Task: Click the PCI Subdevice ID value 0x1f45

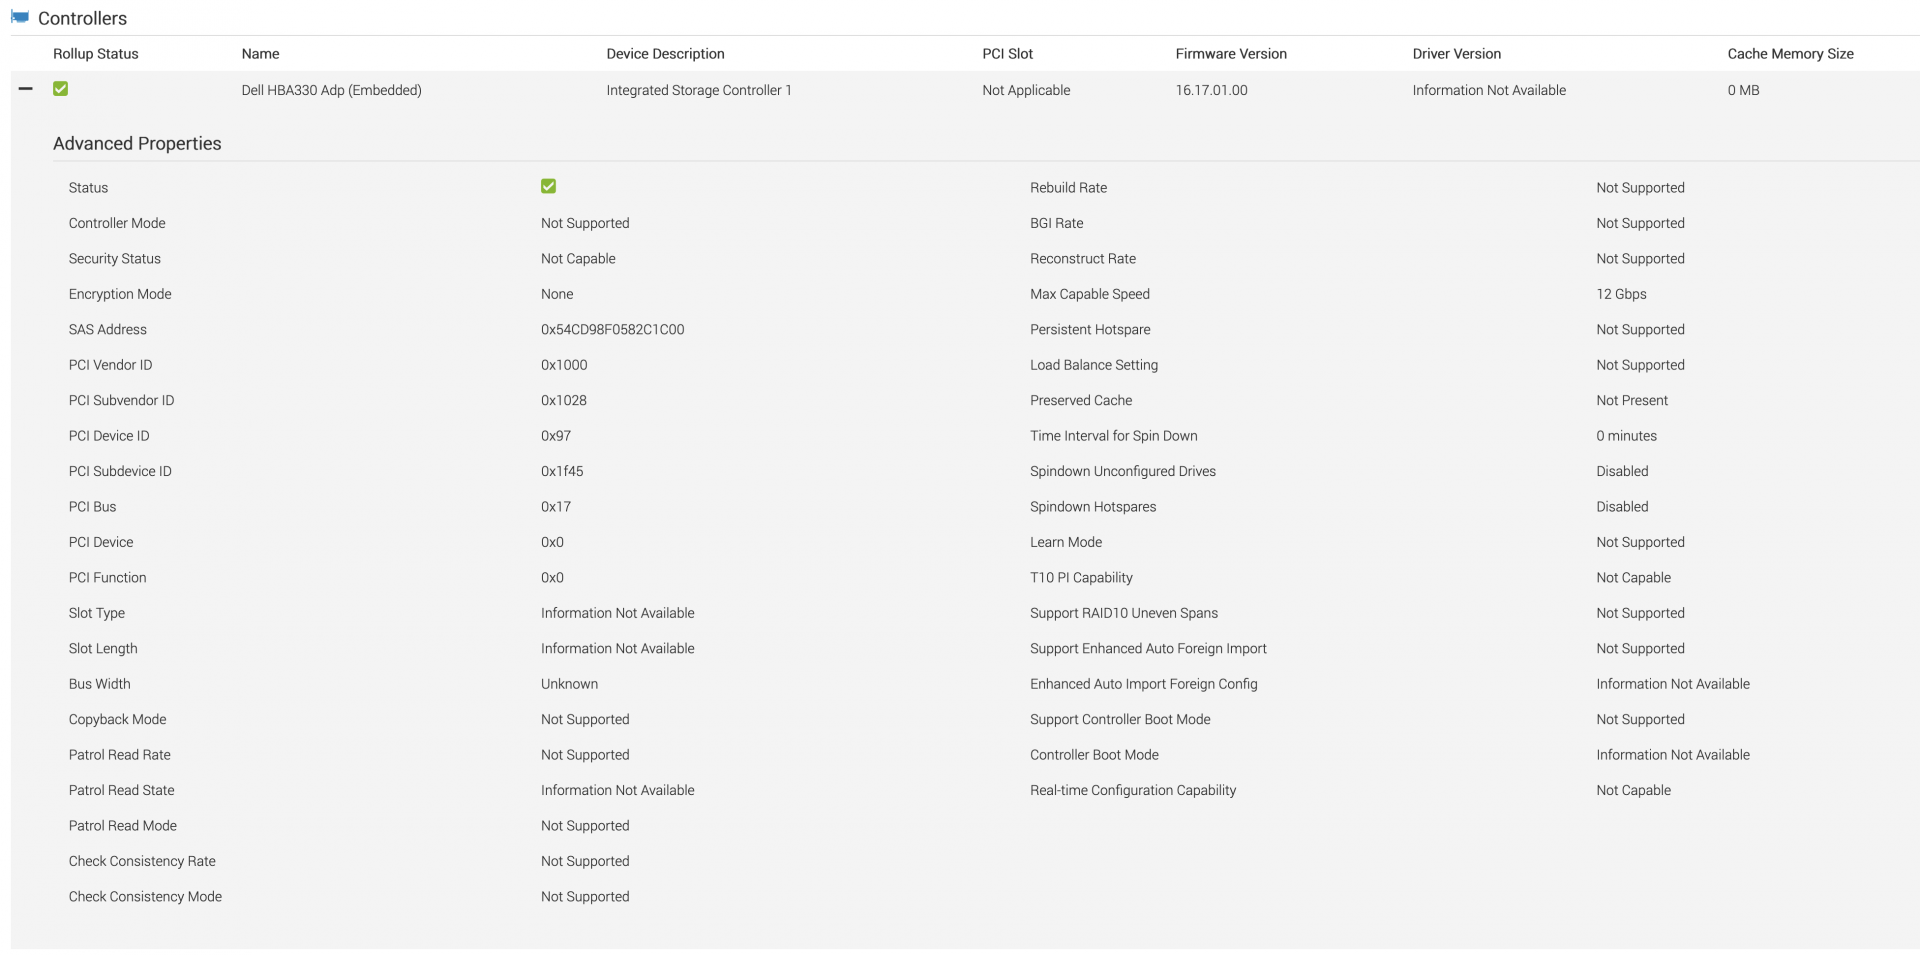Action: [x=562, y=471]
